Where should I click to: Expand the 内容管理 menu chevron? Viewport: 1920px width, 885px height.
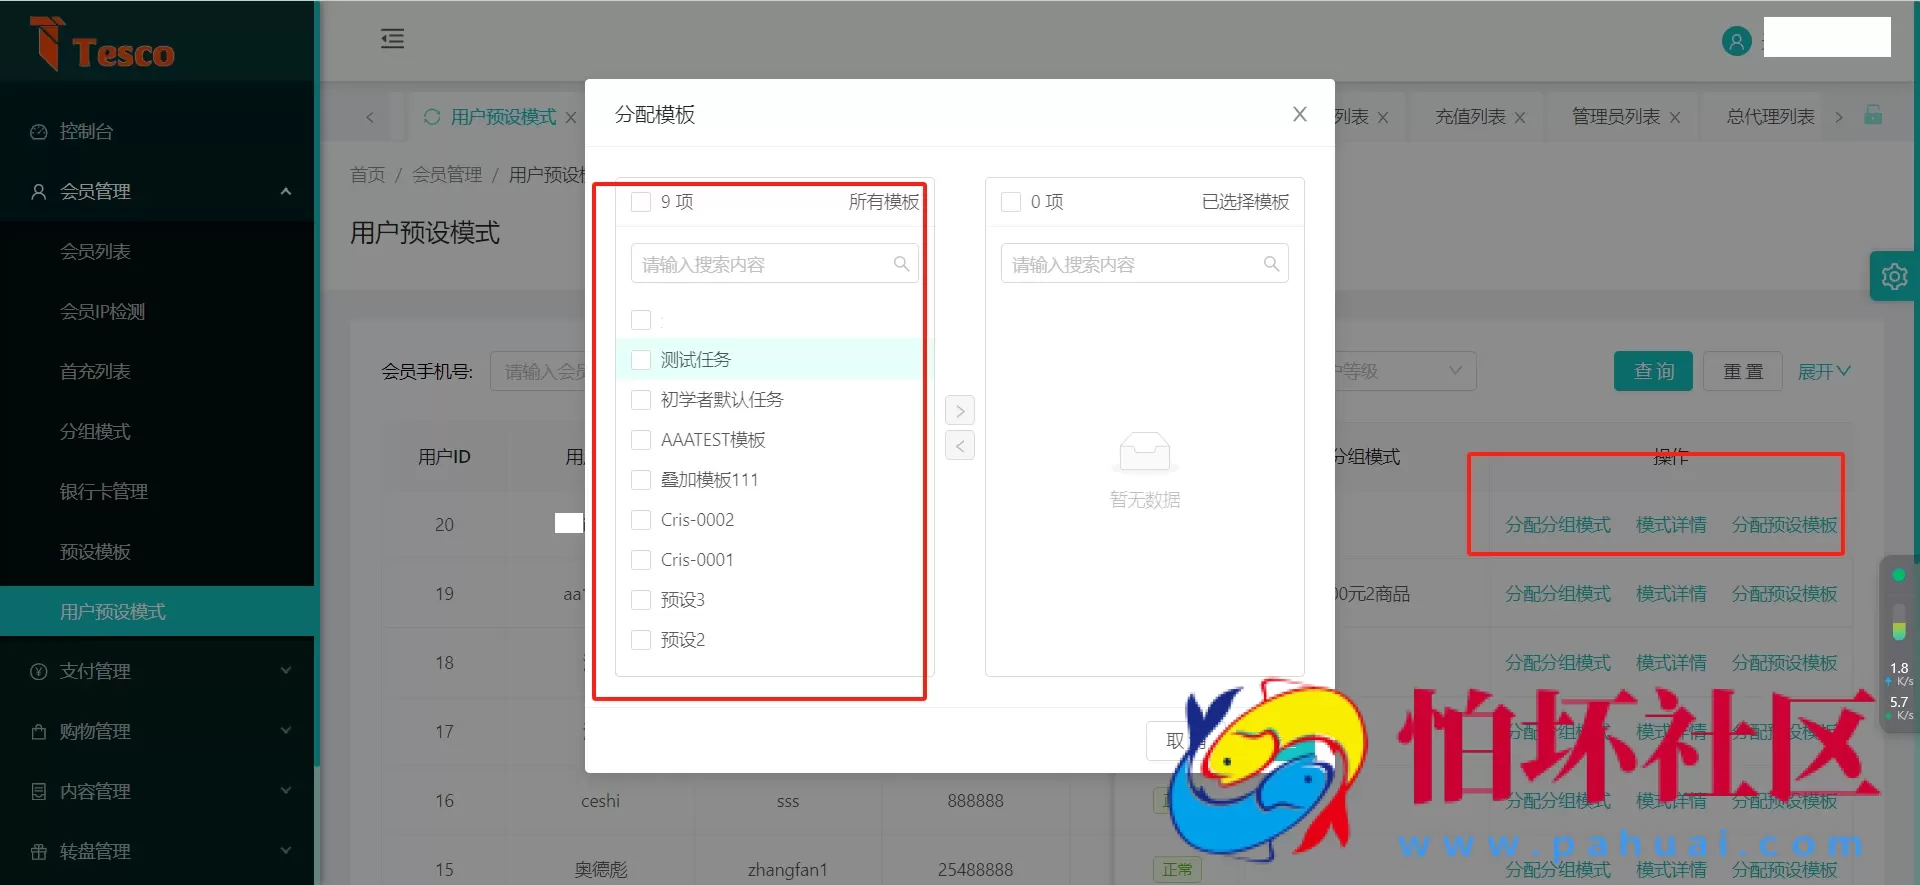tap(286, 791)
